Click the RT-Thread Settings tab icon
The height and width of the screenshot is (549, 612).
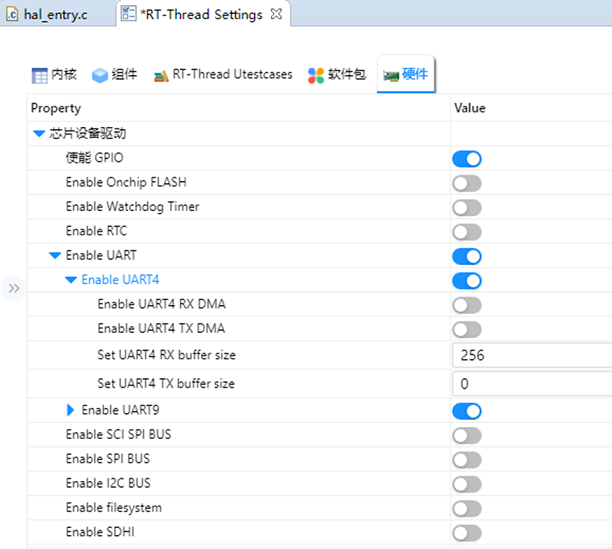(x=128, y=14)
